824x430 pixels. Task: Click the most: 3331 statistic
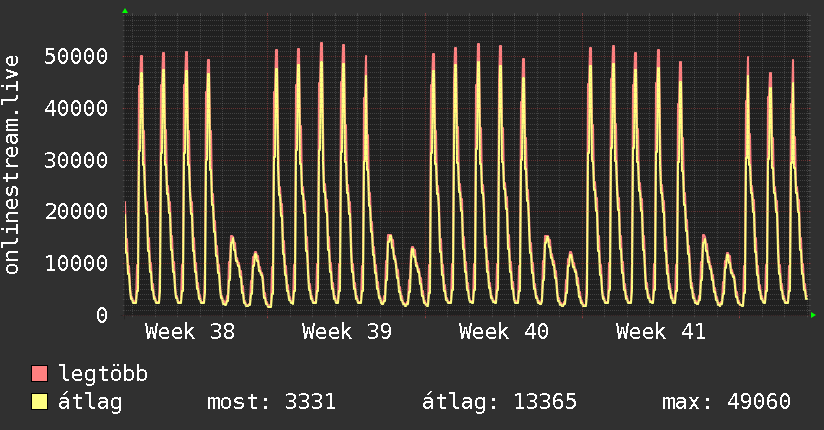[x=271, y=402]
